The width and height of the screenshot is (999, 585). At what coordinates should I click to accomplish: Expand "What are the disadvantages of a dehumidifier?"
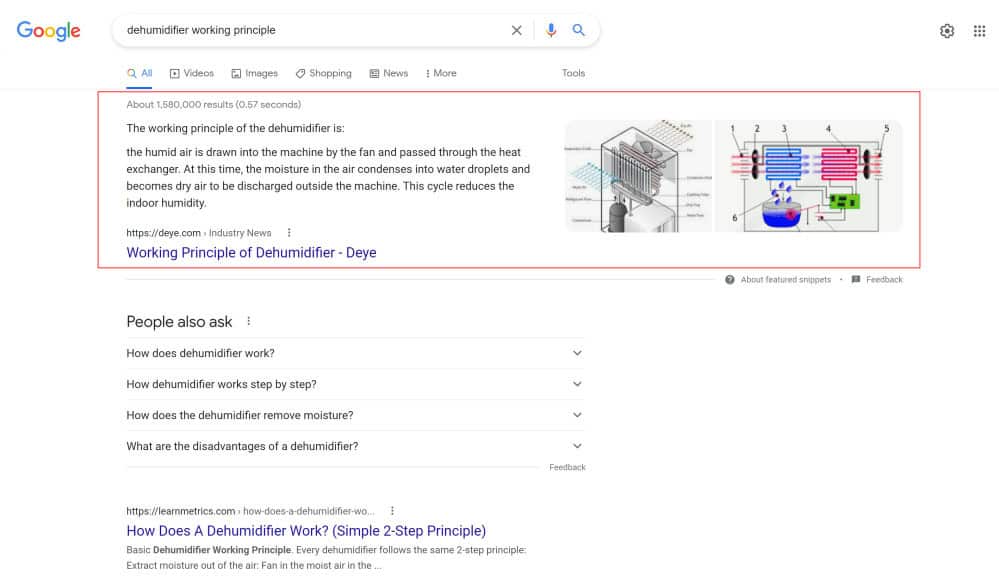pyautogui.click(x=577, y=446)
